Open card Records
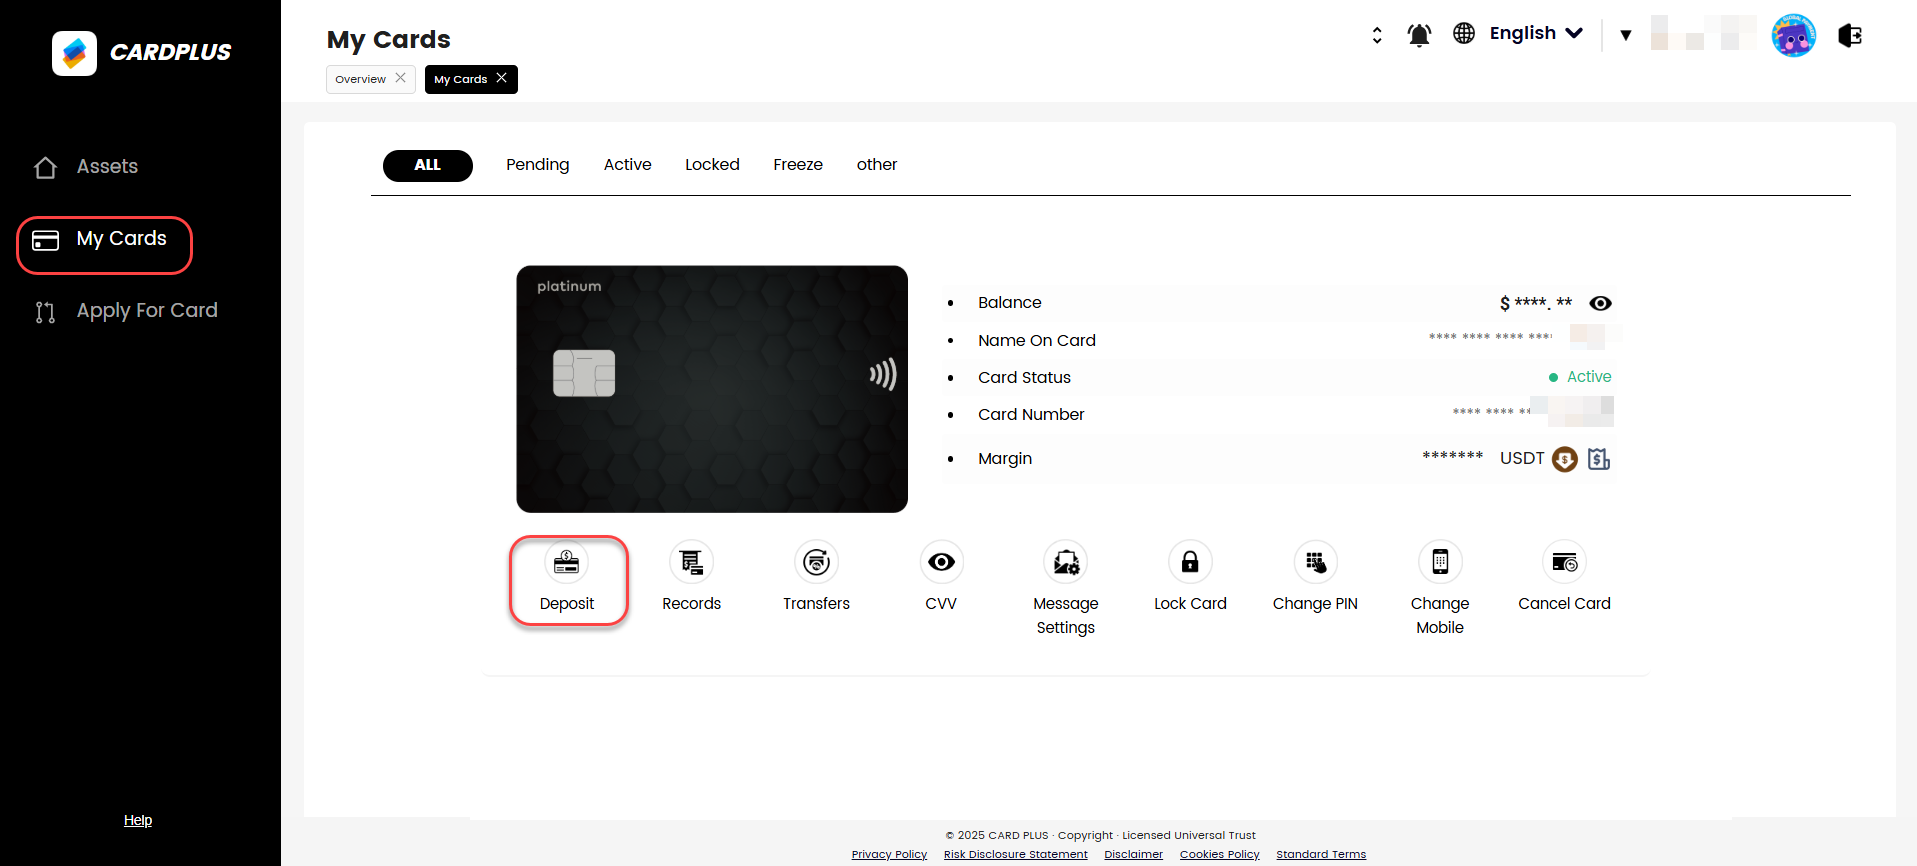The width and height of the screenshot is (1917, 866). [691, 563]
